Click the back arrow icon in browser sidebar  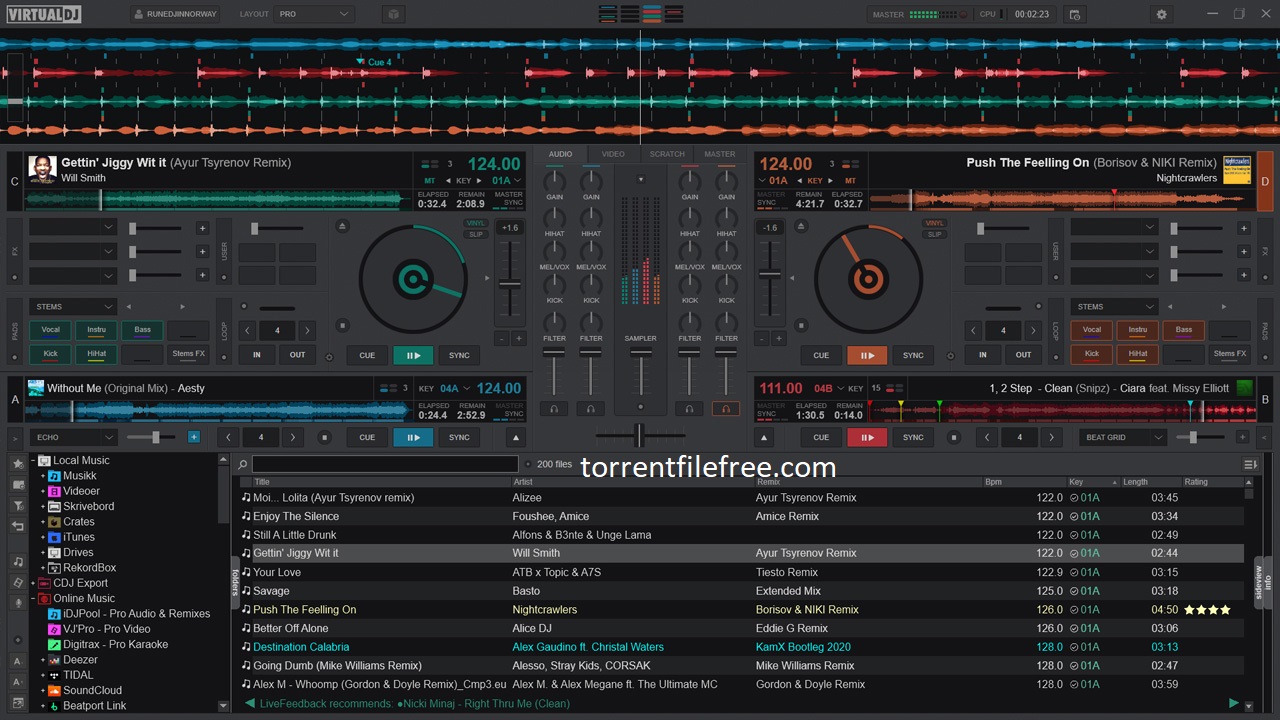[x=17, y=526]
